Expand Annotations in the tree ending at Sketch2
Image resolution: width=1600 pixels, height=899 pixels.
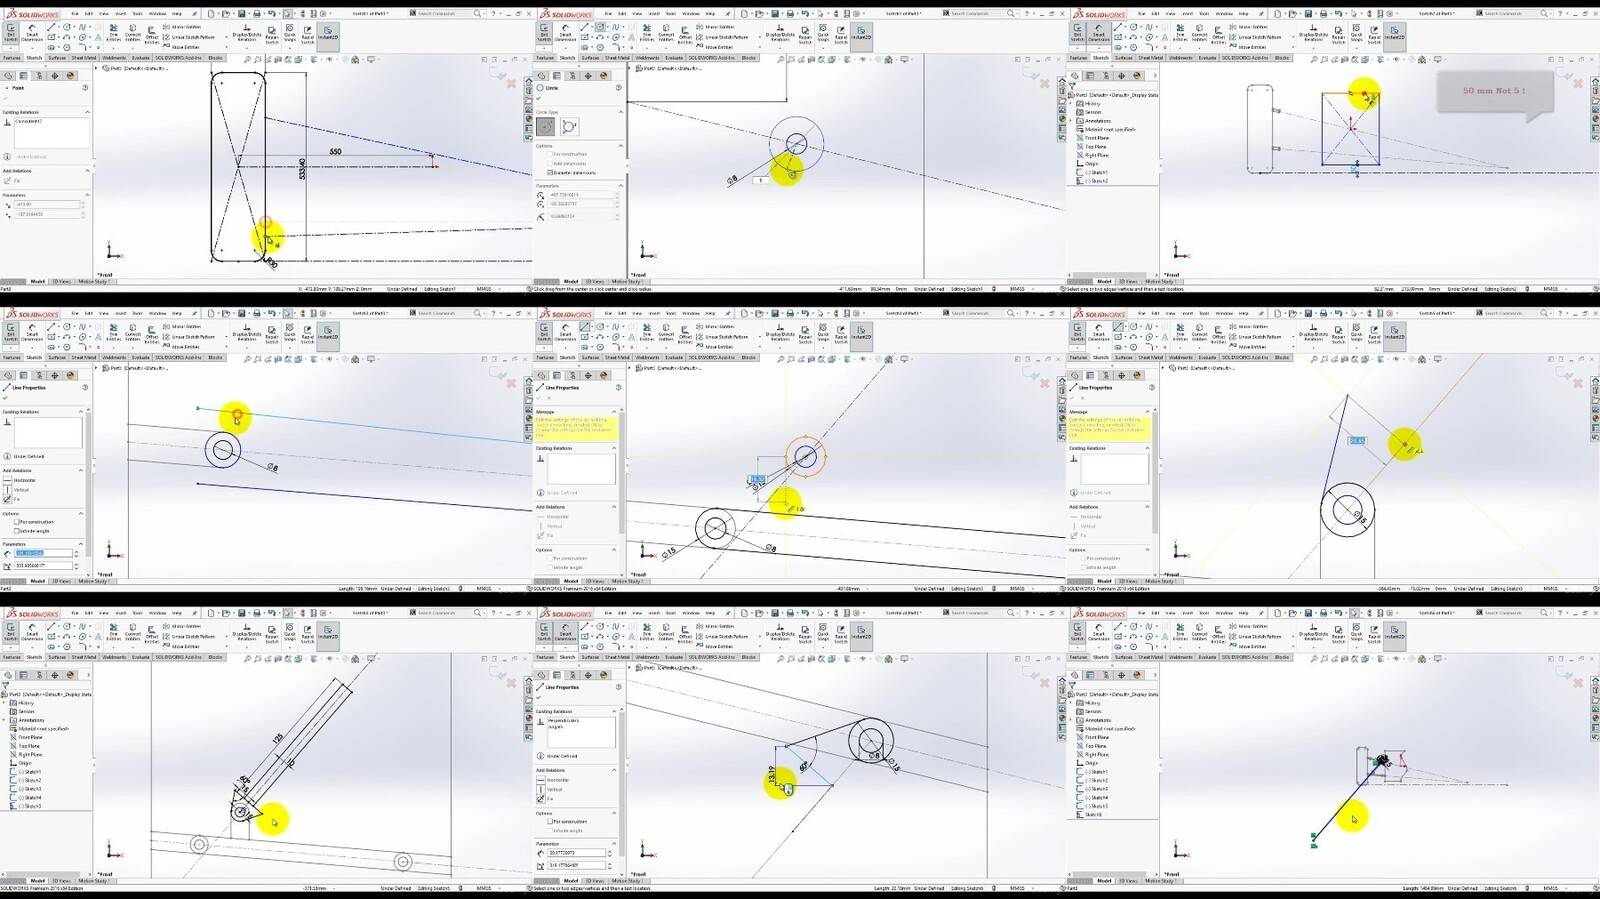tap(1072, 121)
